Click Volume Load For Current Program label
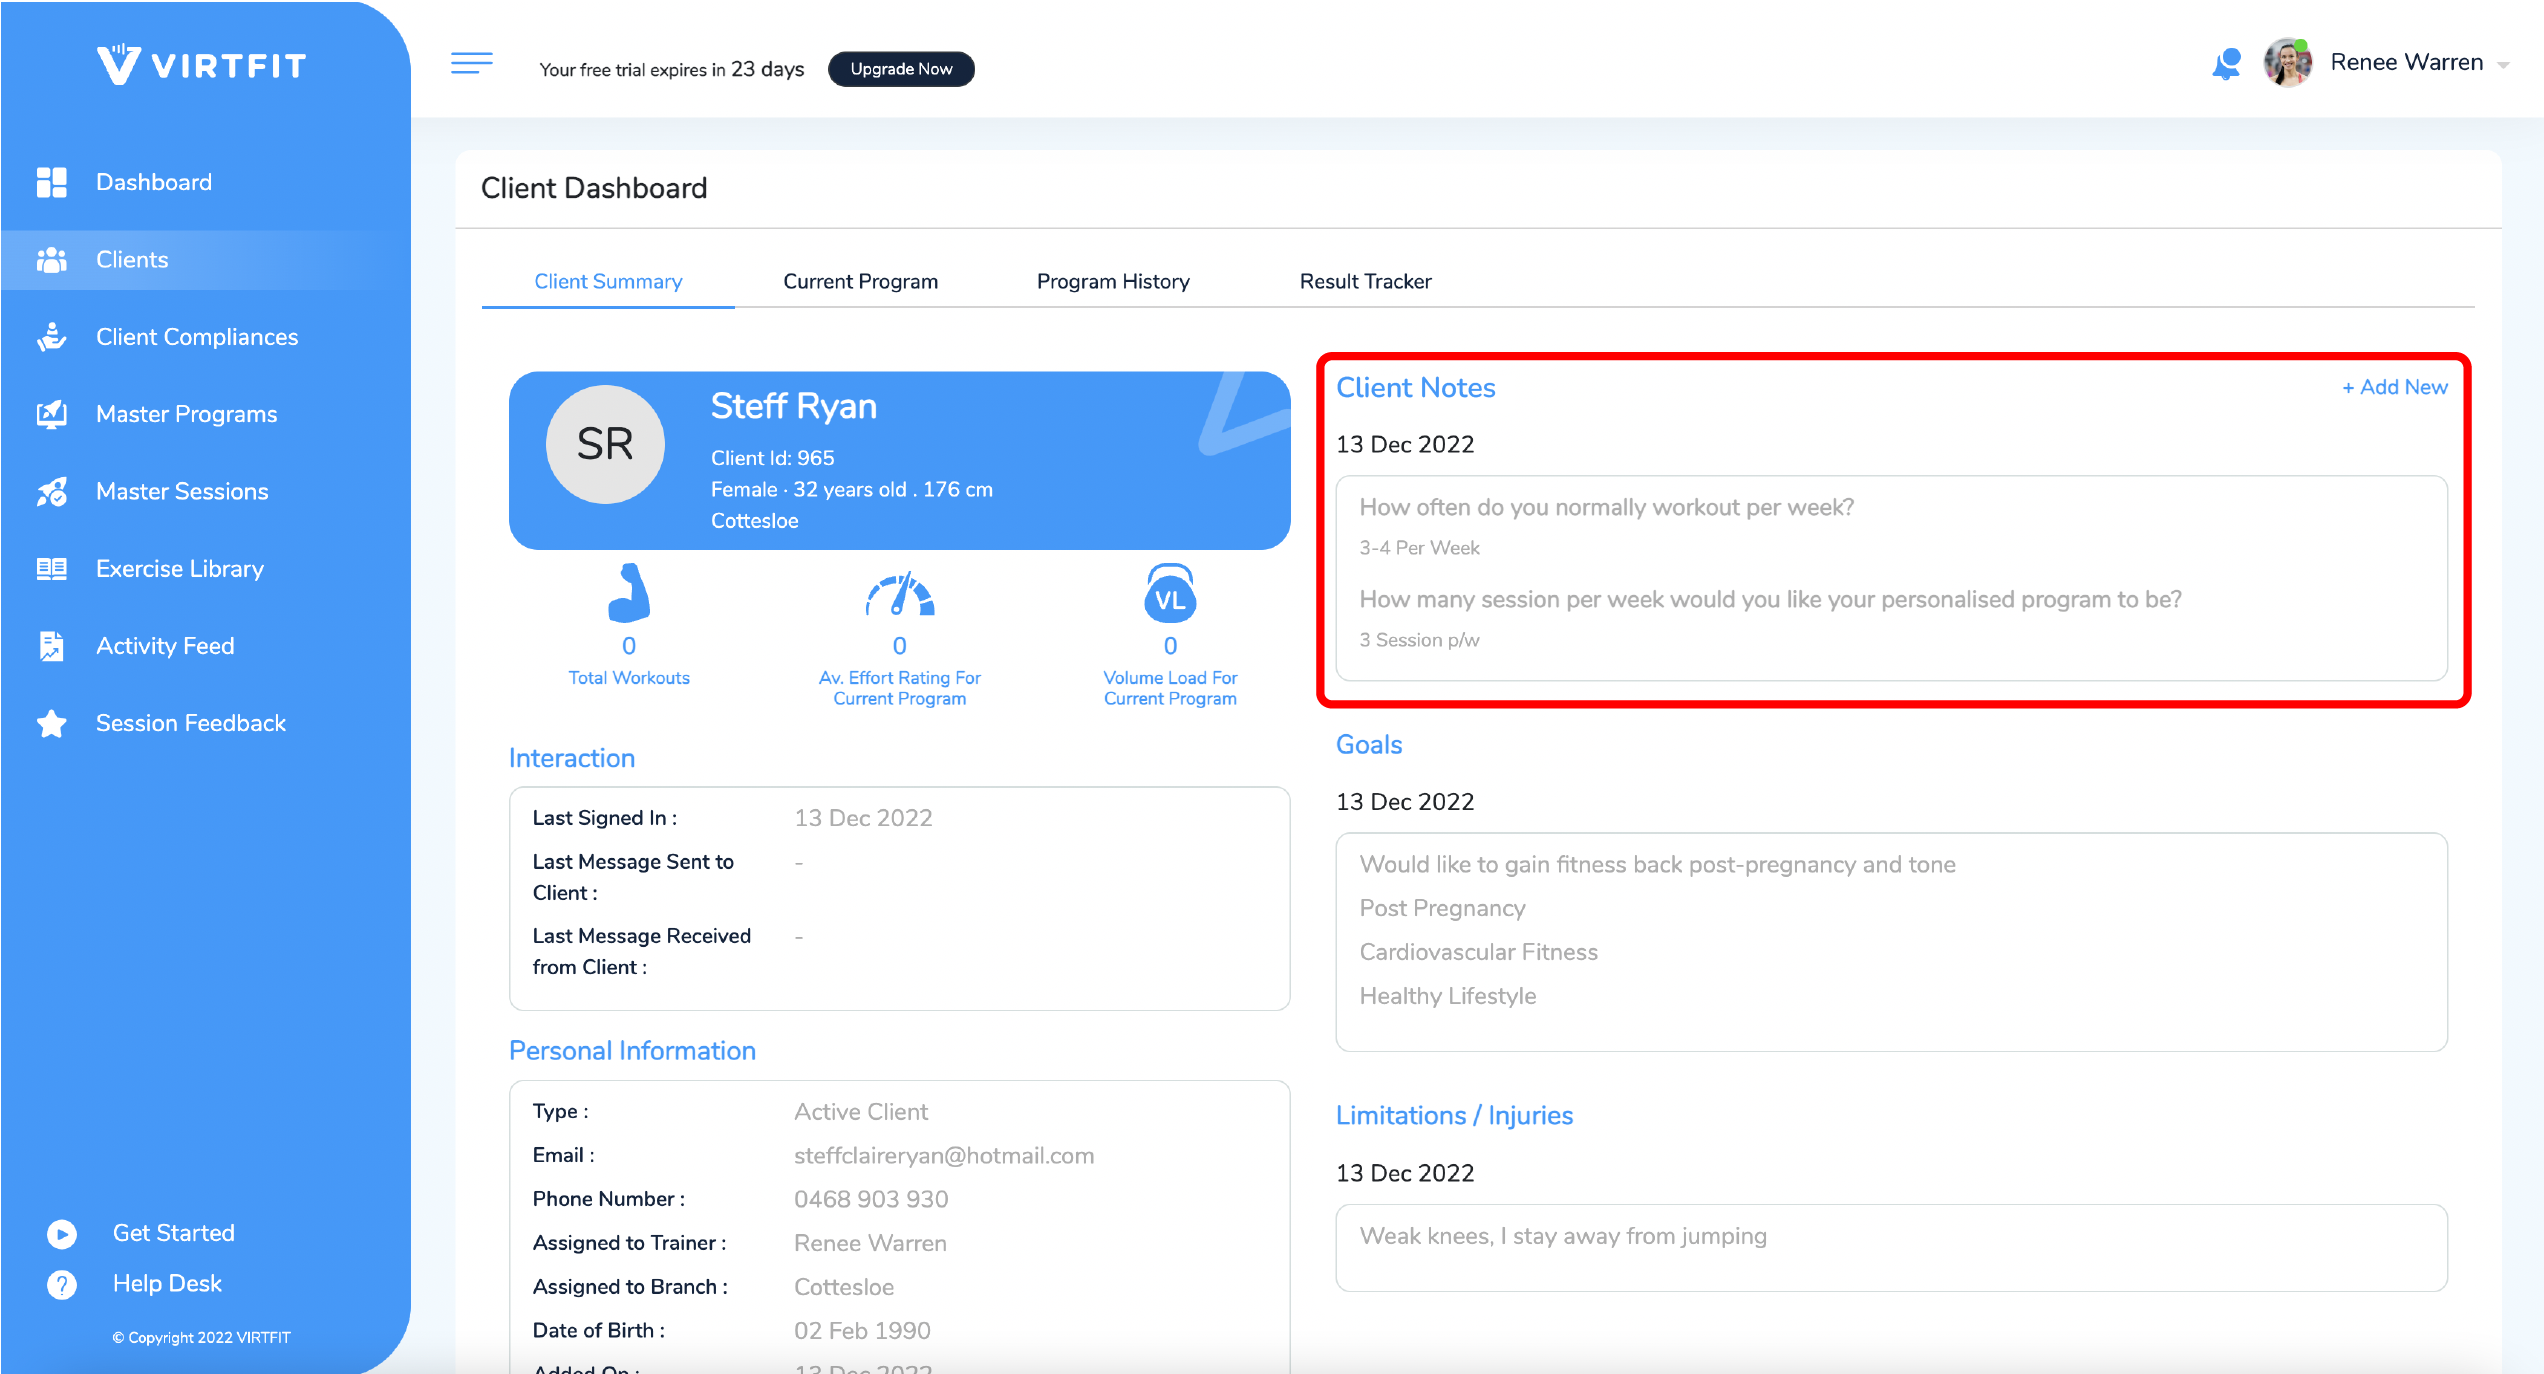The image size is (2544, 1374). (x=1170, y=688)
